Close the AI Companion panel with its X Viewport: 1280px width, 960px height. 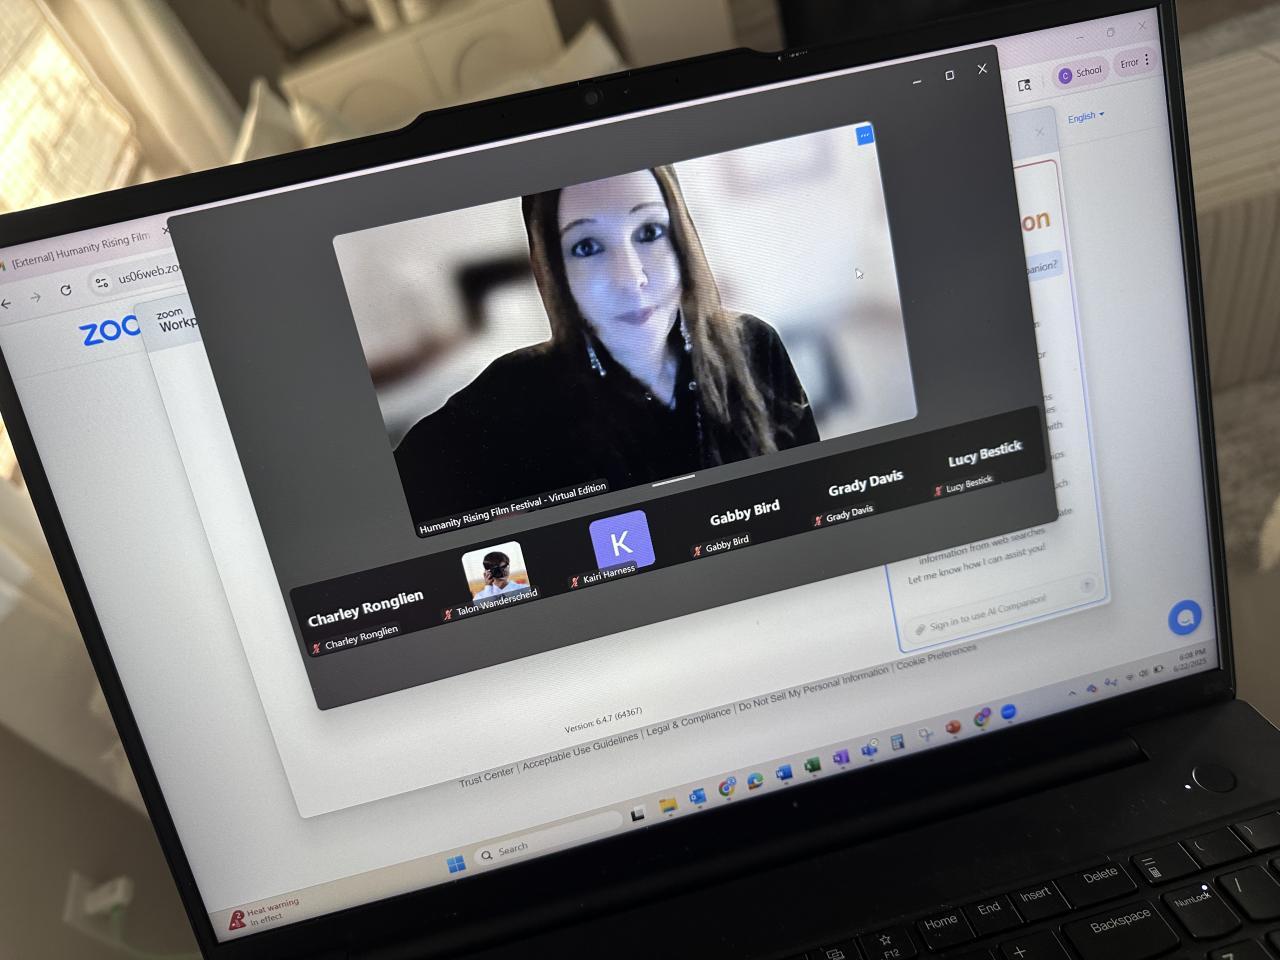pyautogui.click(x=1039, y=132)
